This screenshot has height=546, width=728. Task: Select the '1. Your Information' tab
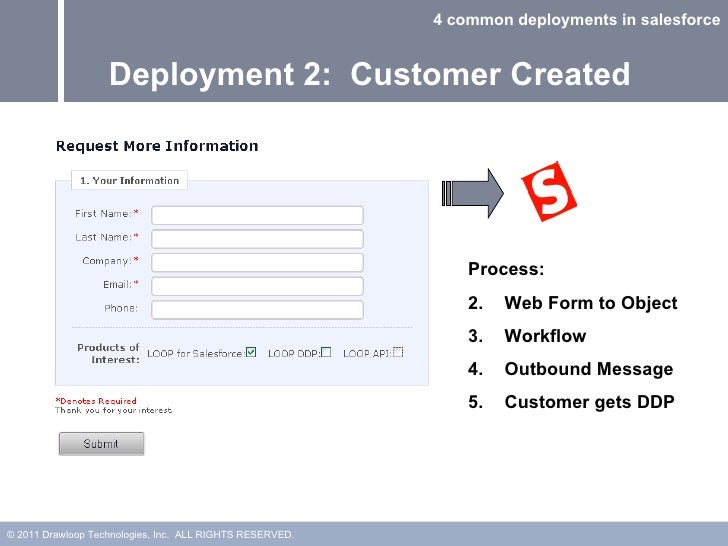129,180
